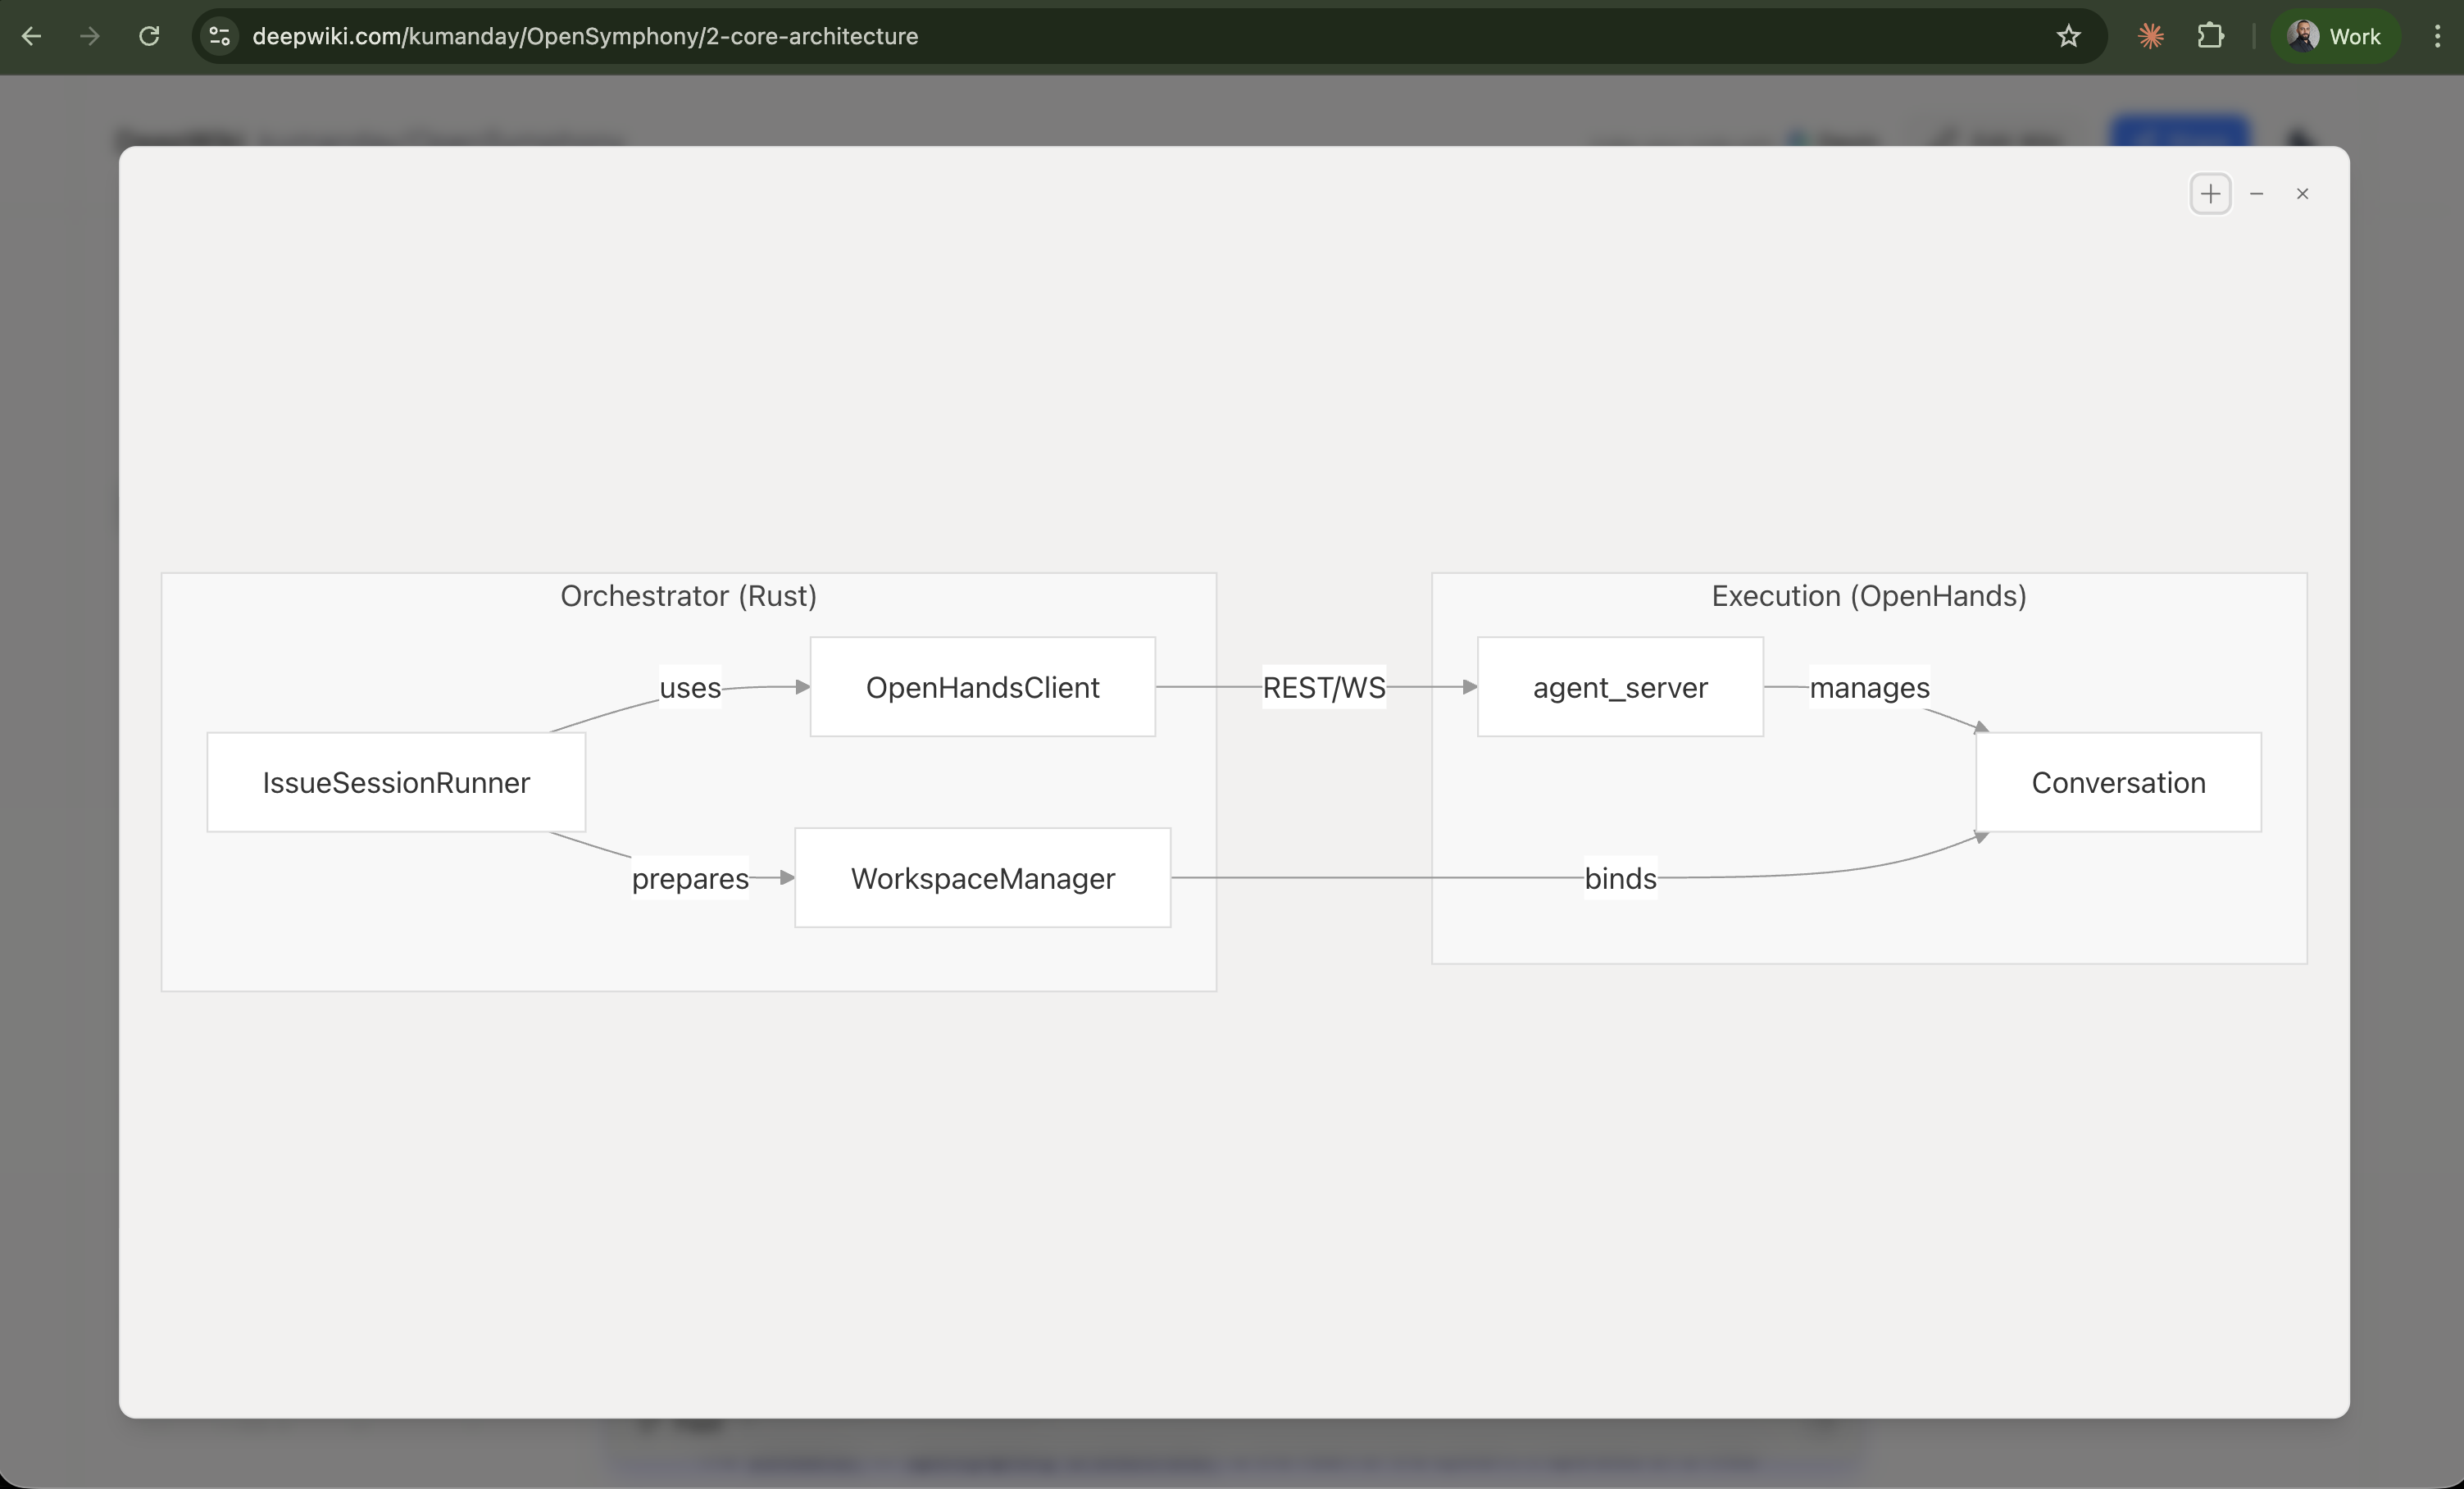Bookmark this page with the star icon
This screenshot has height=1489, width=2464.
click(x=2067, y=36)
